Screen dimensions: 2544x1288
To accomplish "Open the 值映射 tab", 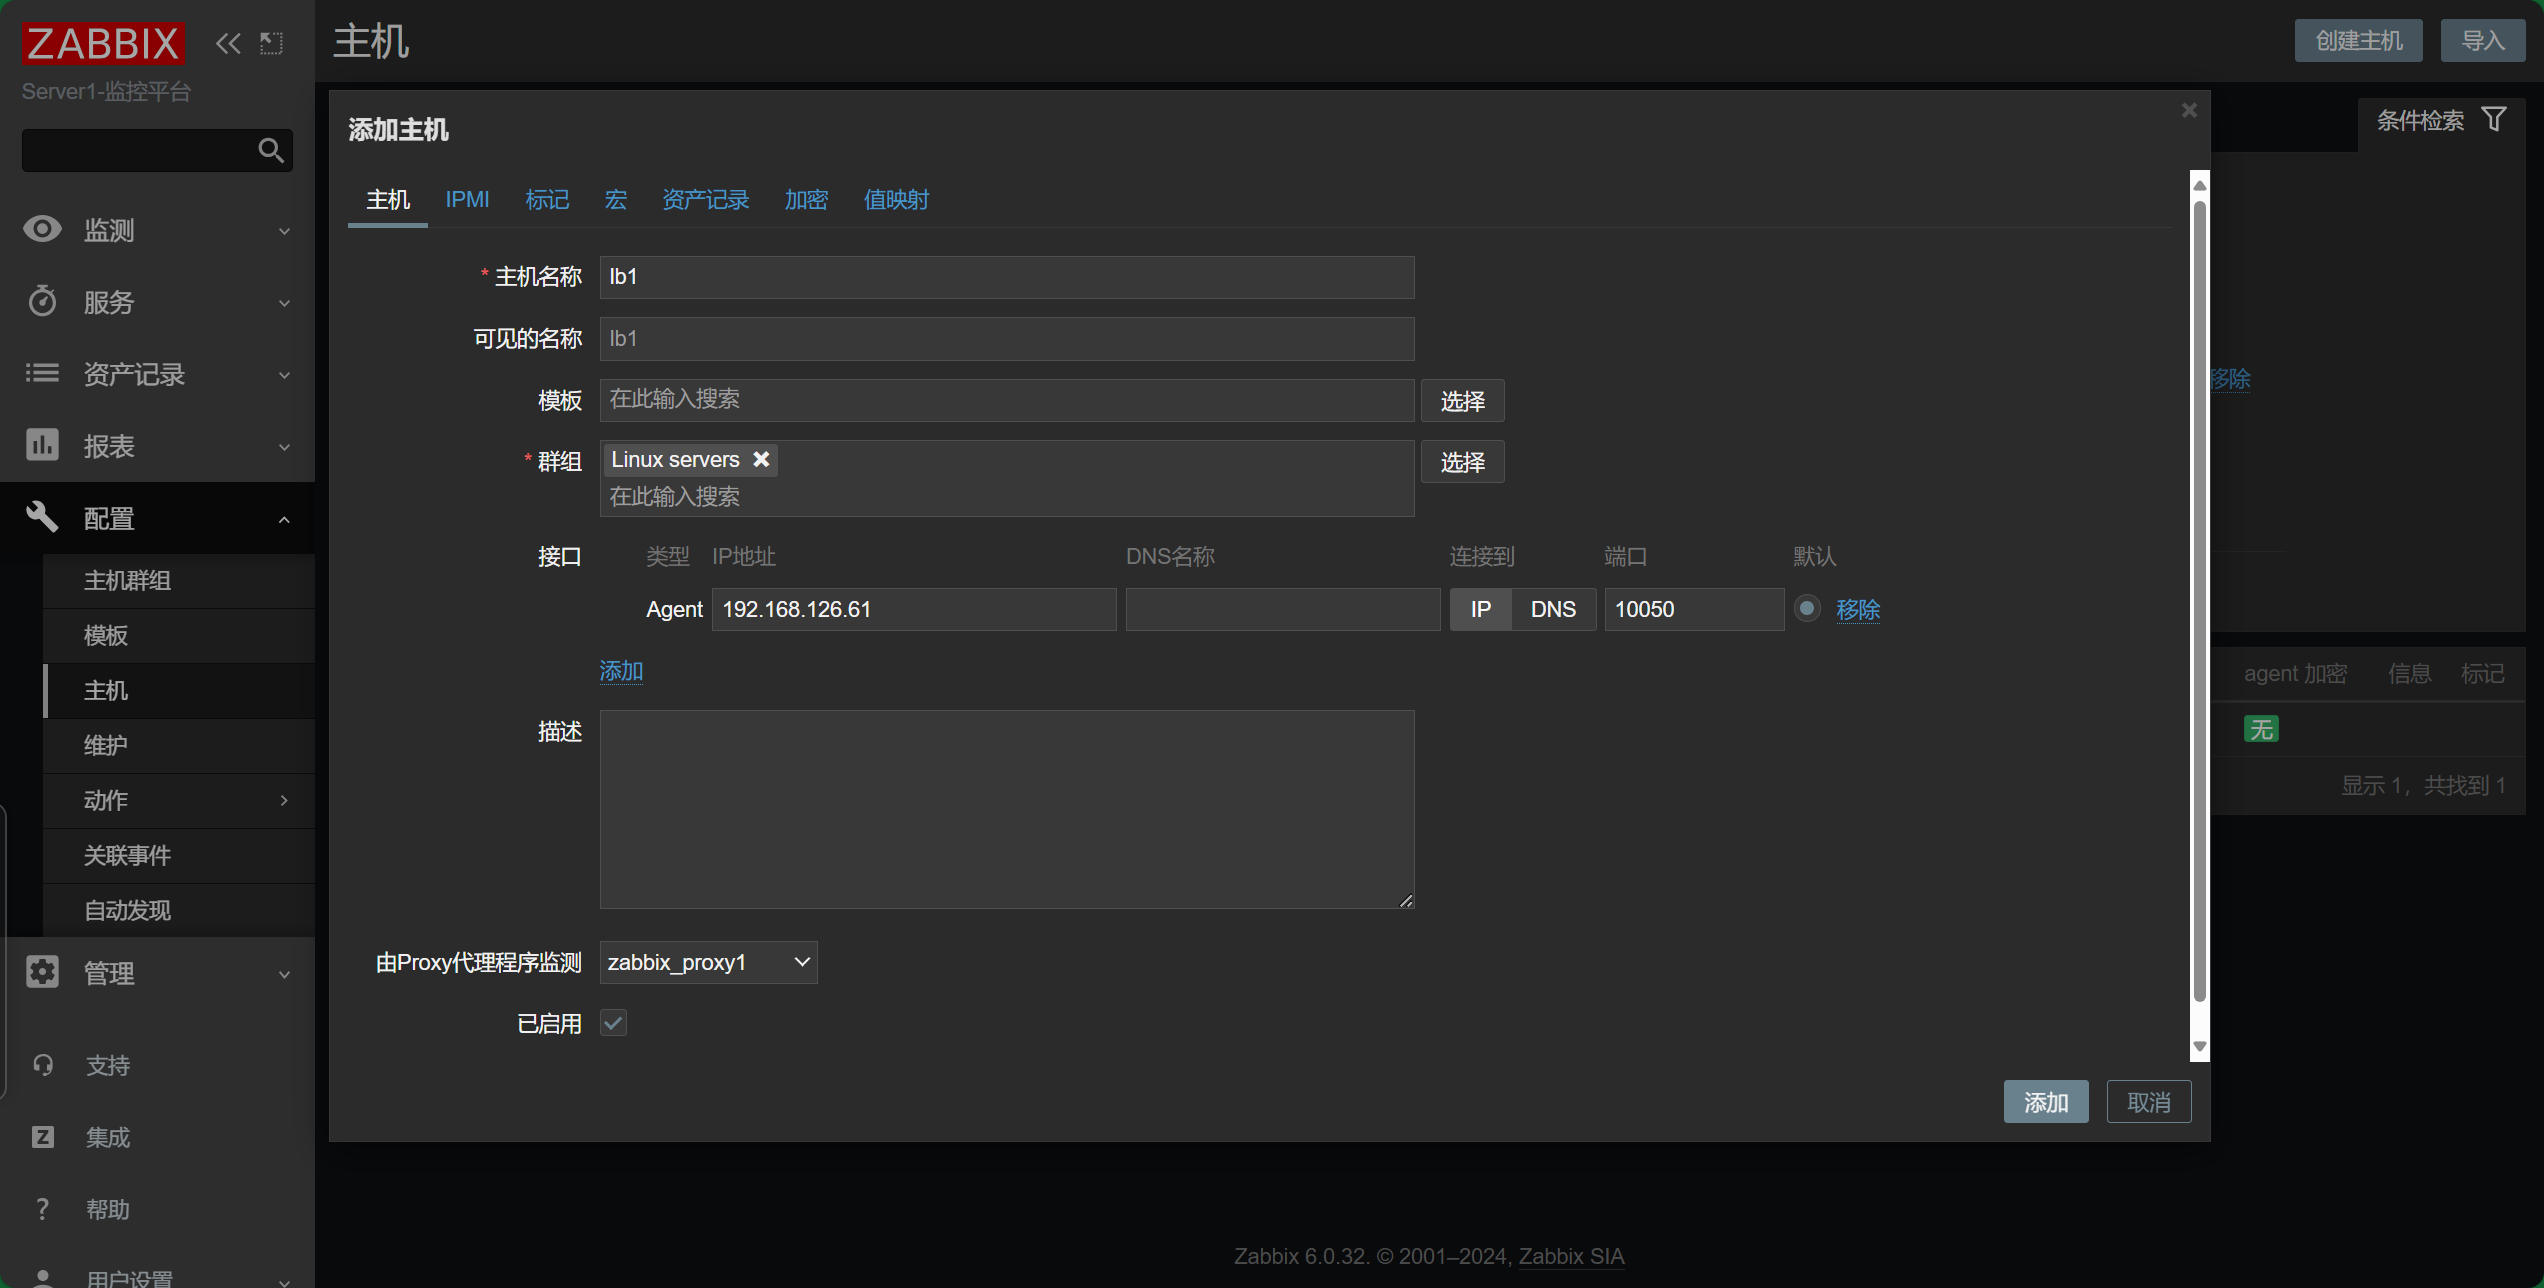I will [896, 200].
